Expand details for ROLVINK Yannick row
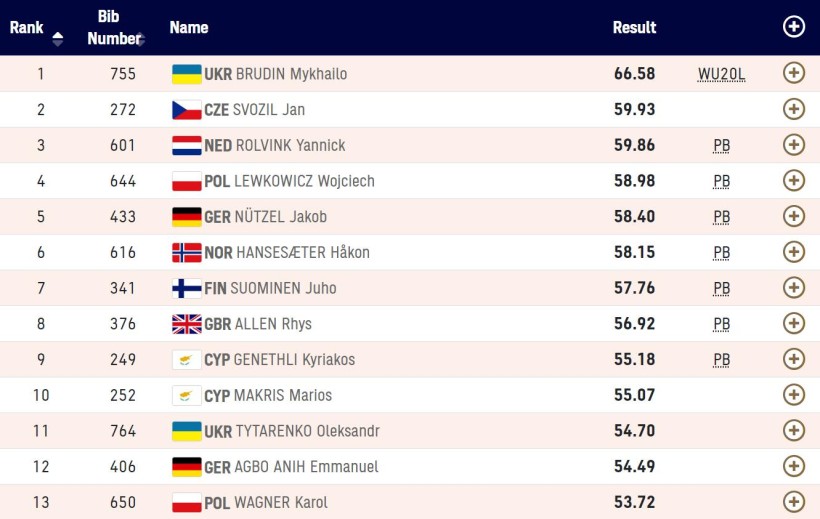Image resolution: width=820 pixels, height=519 pixels. coord(793,145)
